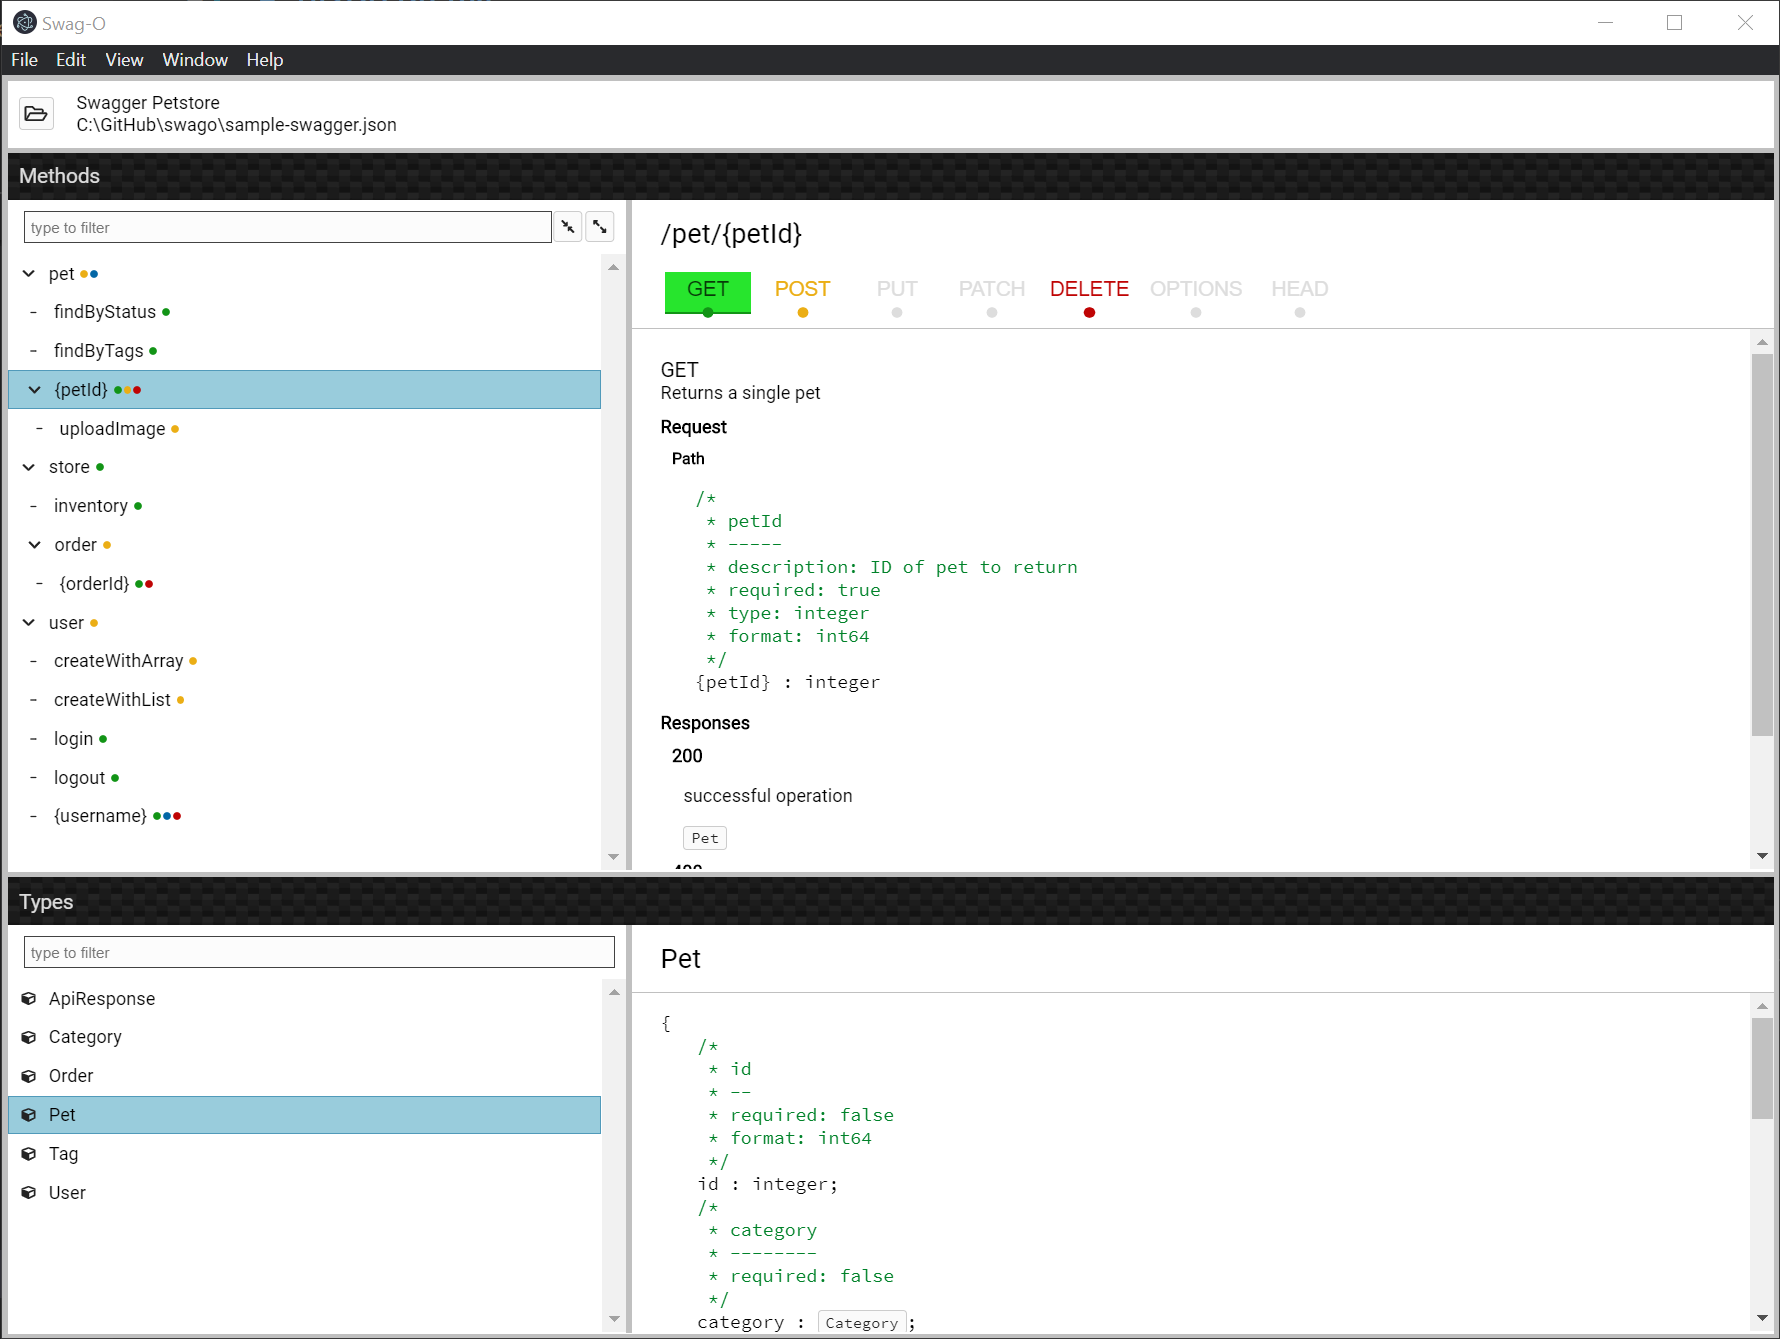The width and height of the screenshot is (1780, 1339).
Task: Focus the Methods filter input field
Action: [x=288, y=227]
